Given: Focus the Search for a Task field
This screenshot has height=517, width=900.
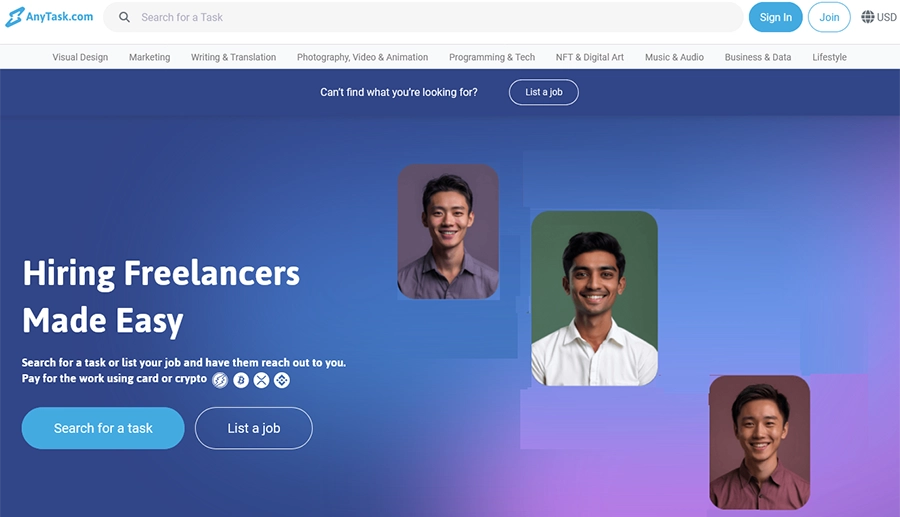Looking at the screenshot, I should click(423, 17).
